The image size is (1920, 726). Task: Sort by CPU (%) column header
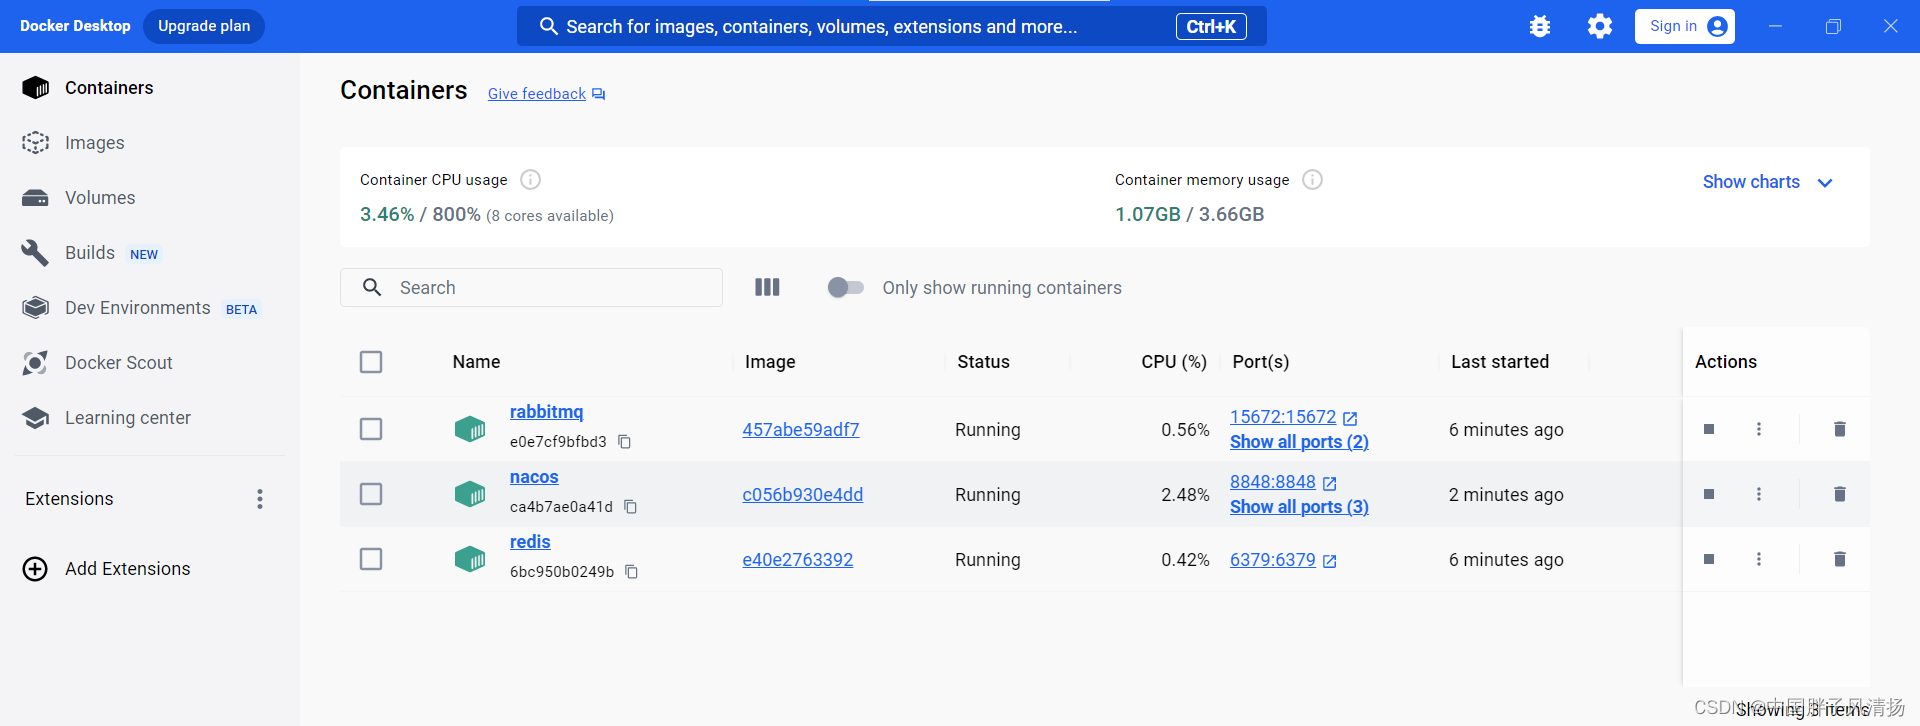click(x=1174, y=362)
